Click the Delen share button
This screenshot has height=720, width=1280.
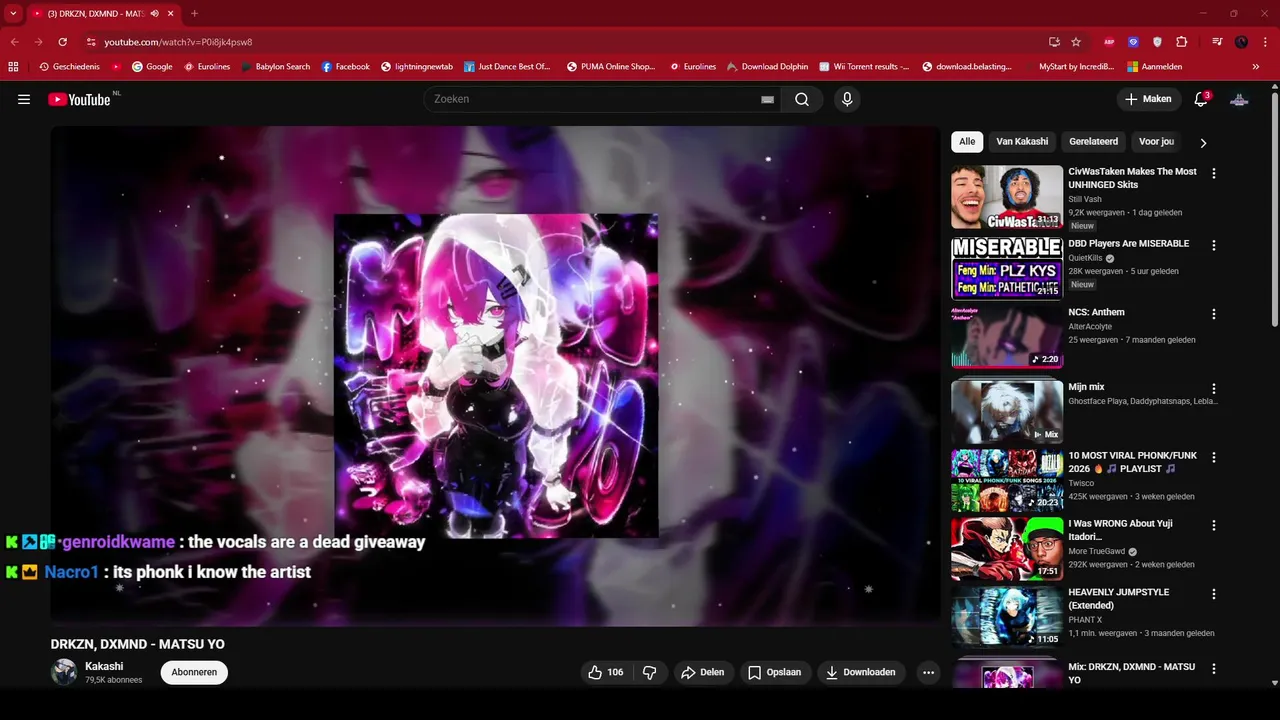point(703,672)
